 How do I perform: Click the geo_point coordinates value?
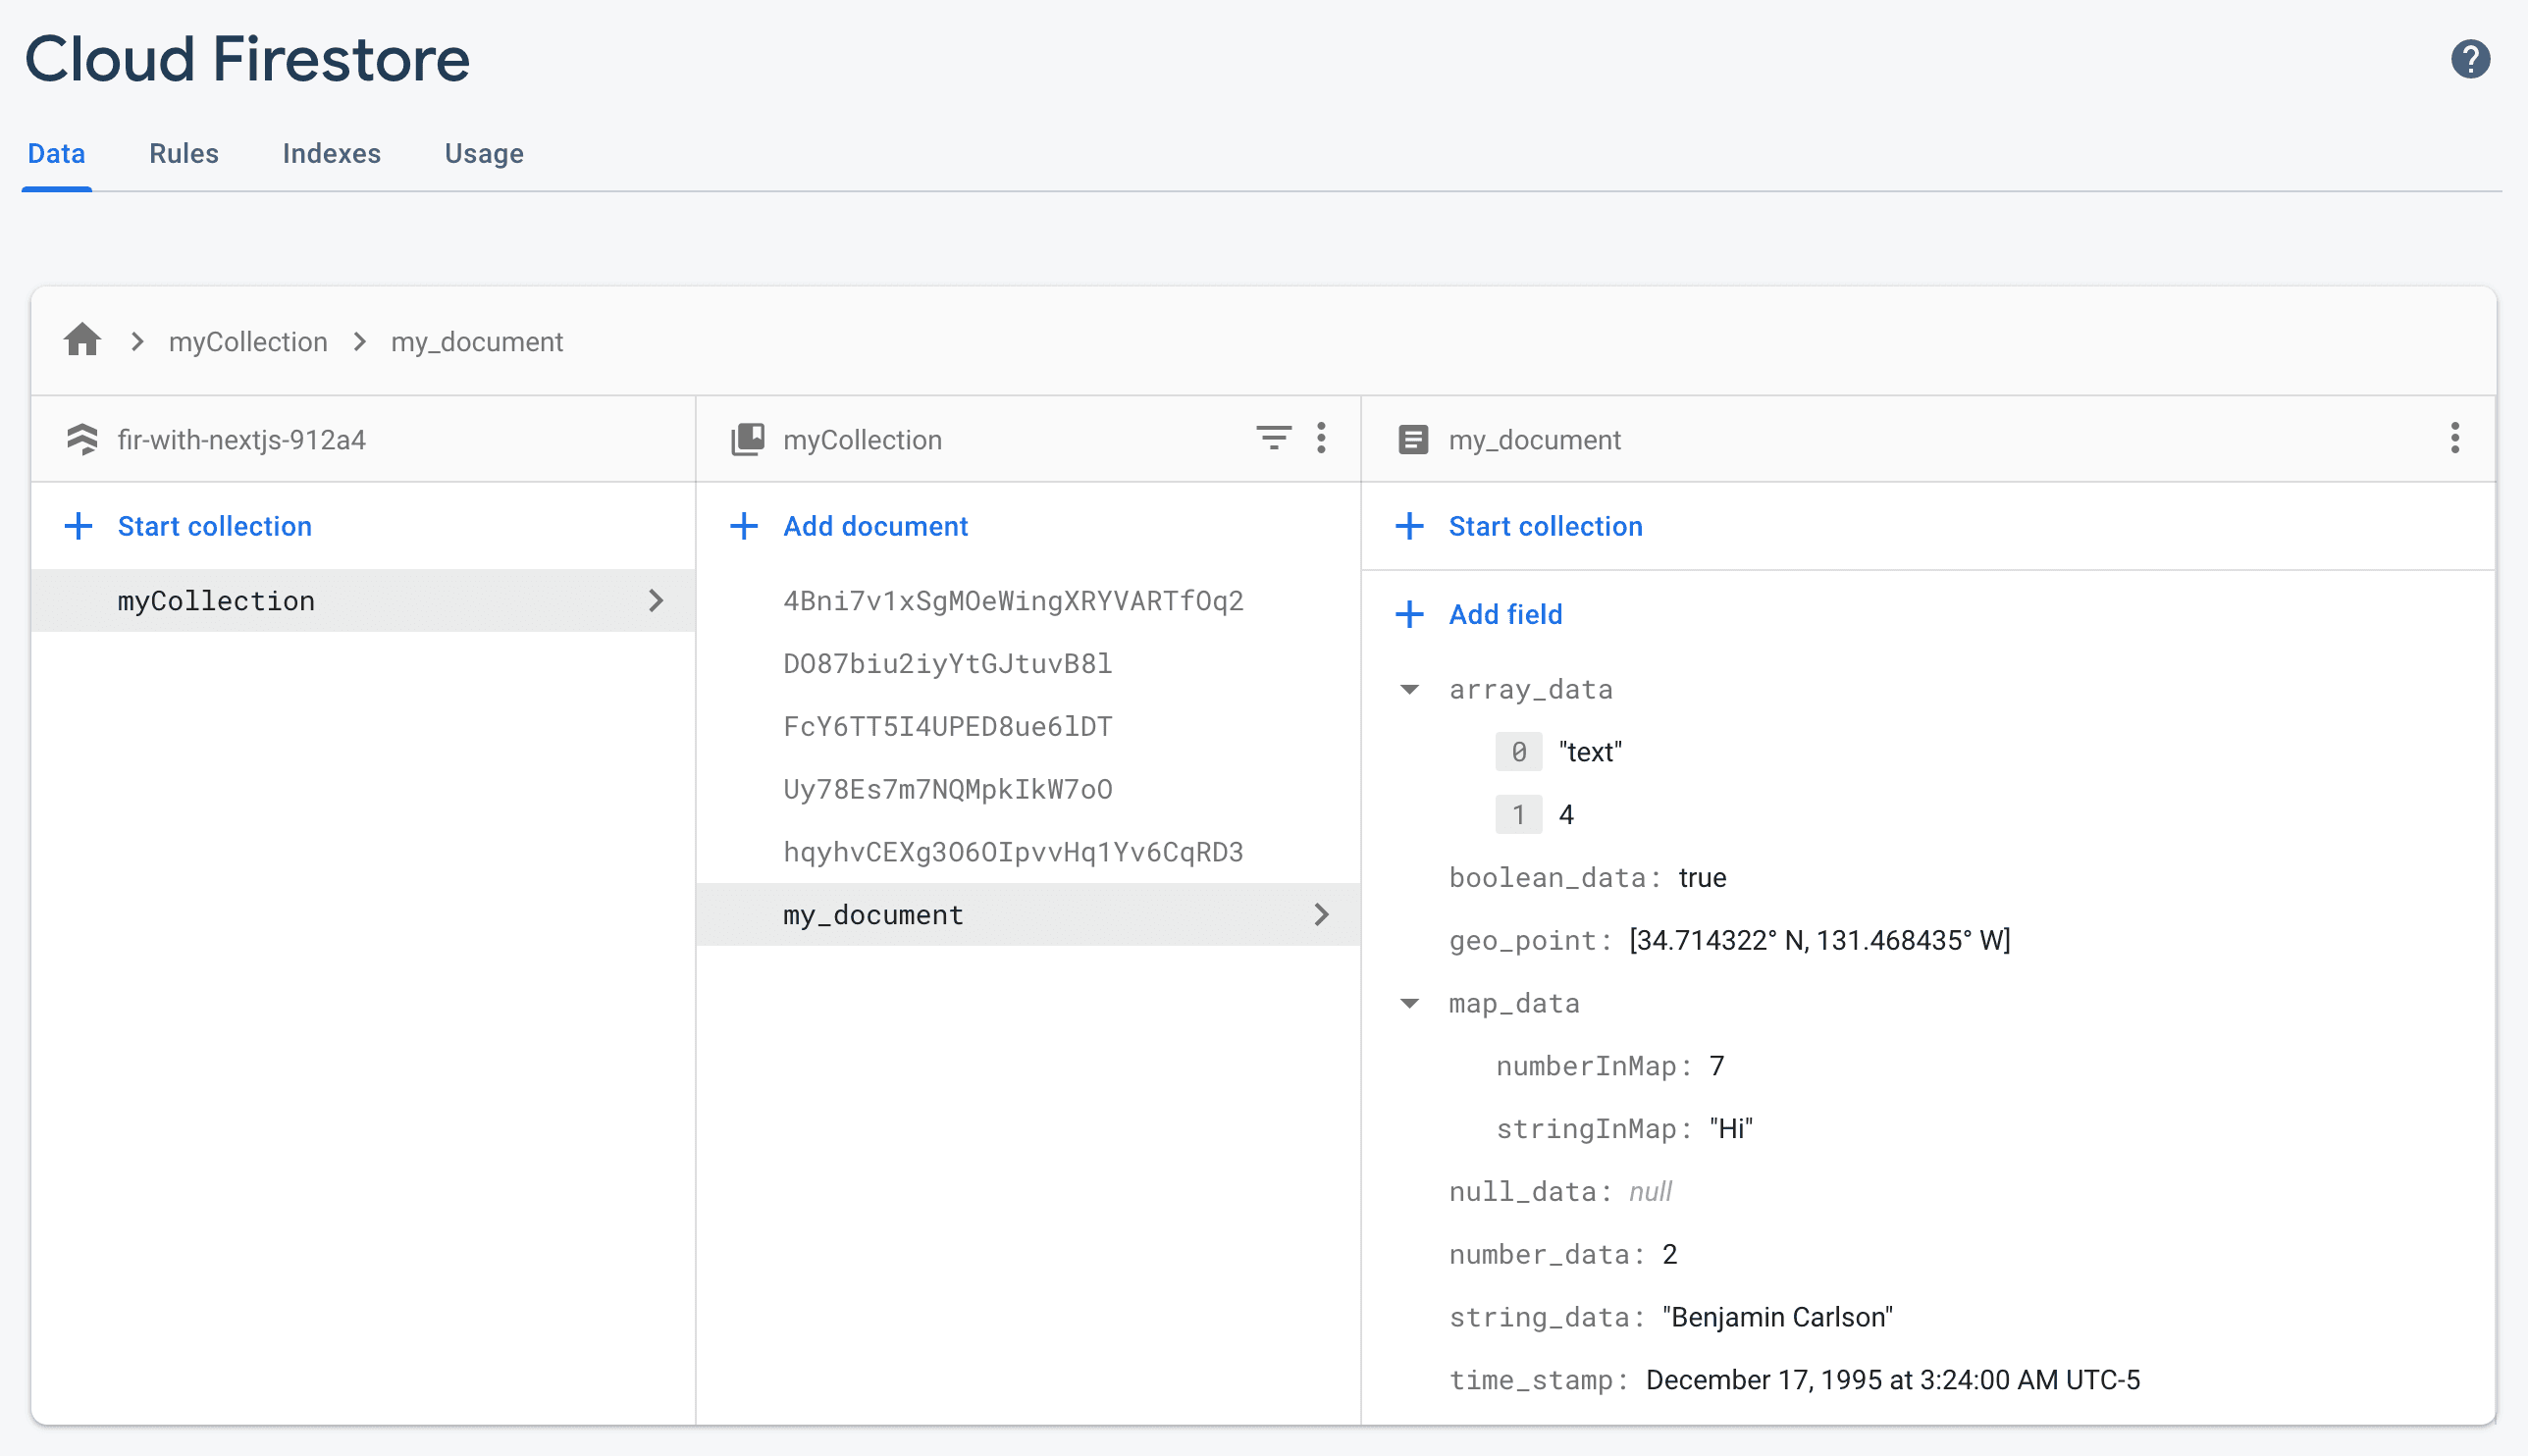(x=1819, y=940)
